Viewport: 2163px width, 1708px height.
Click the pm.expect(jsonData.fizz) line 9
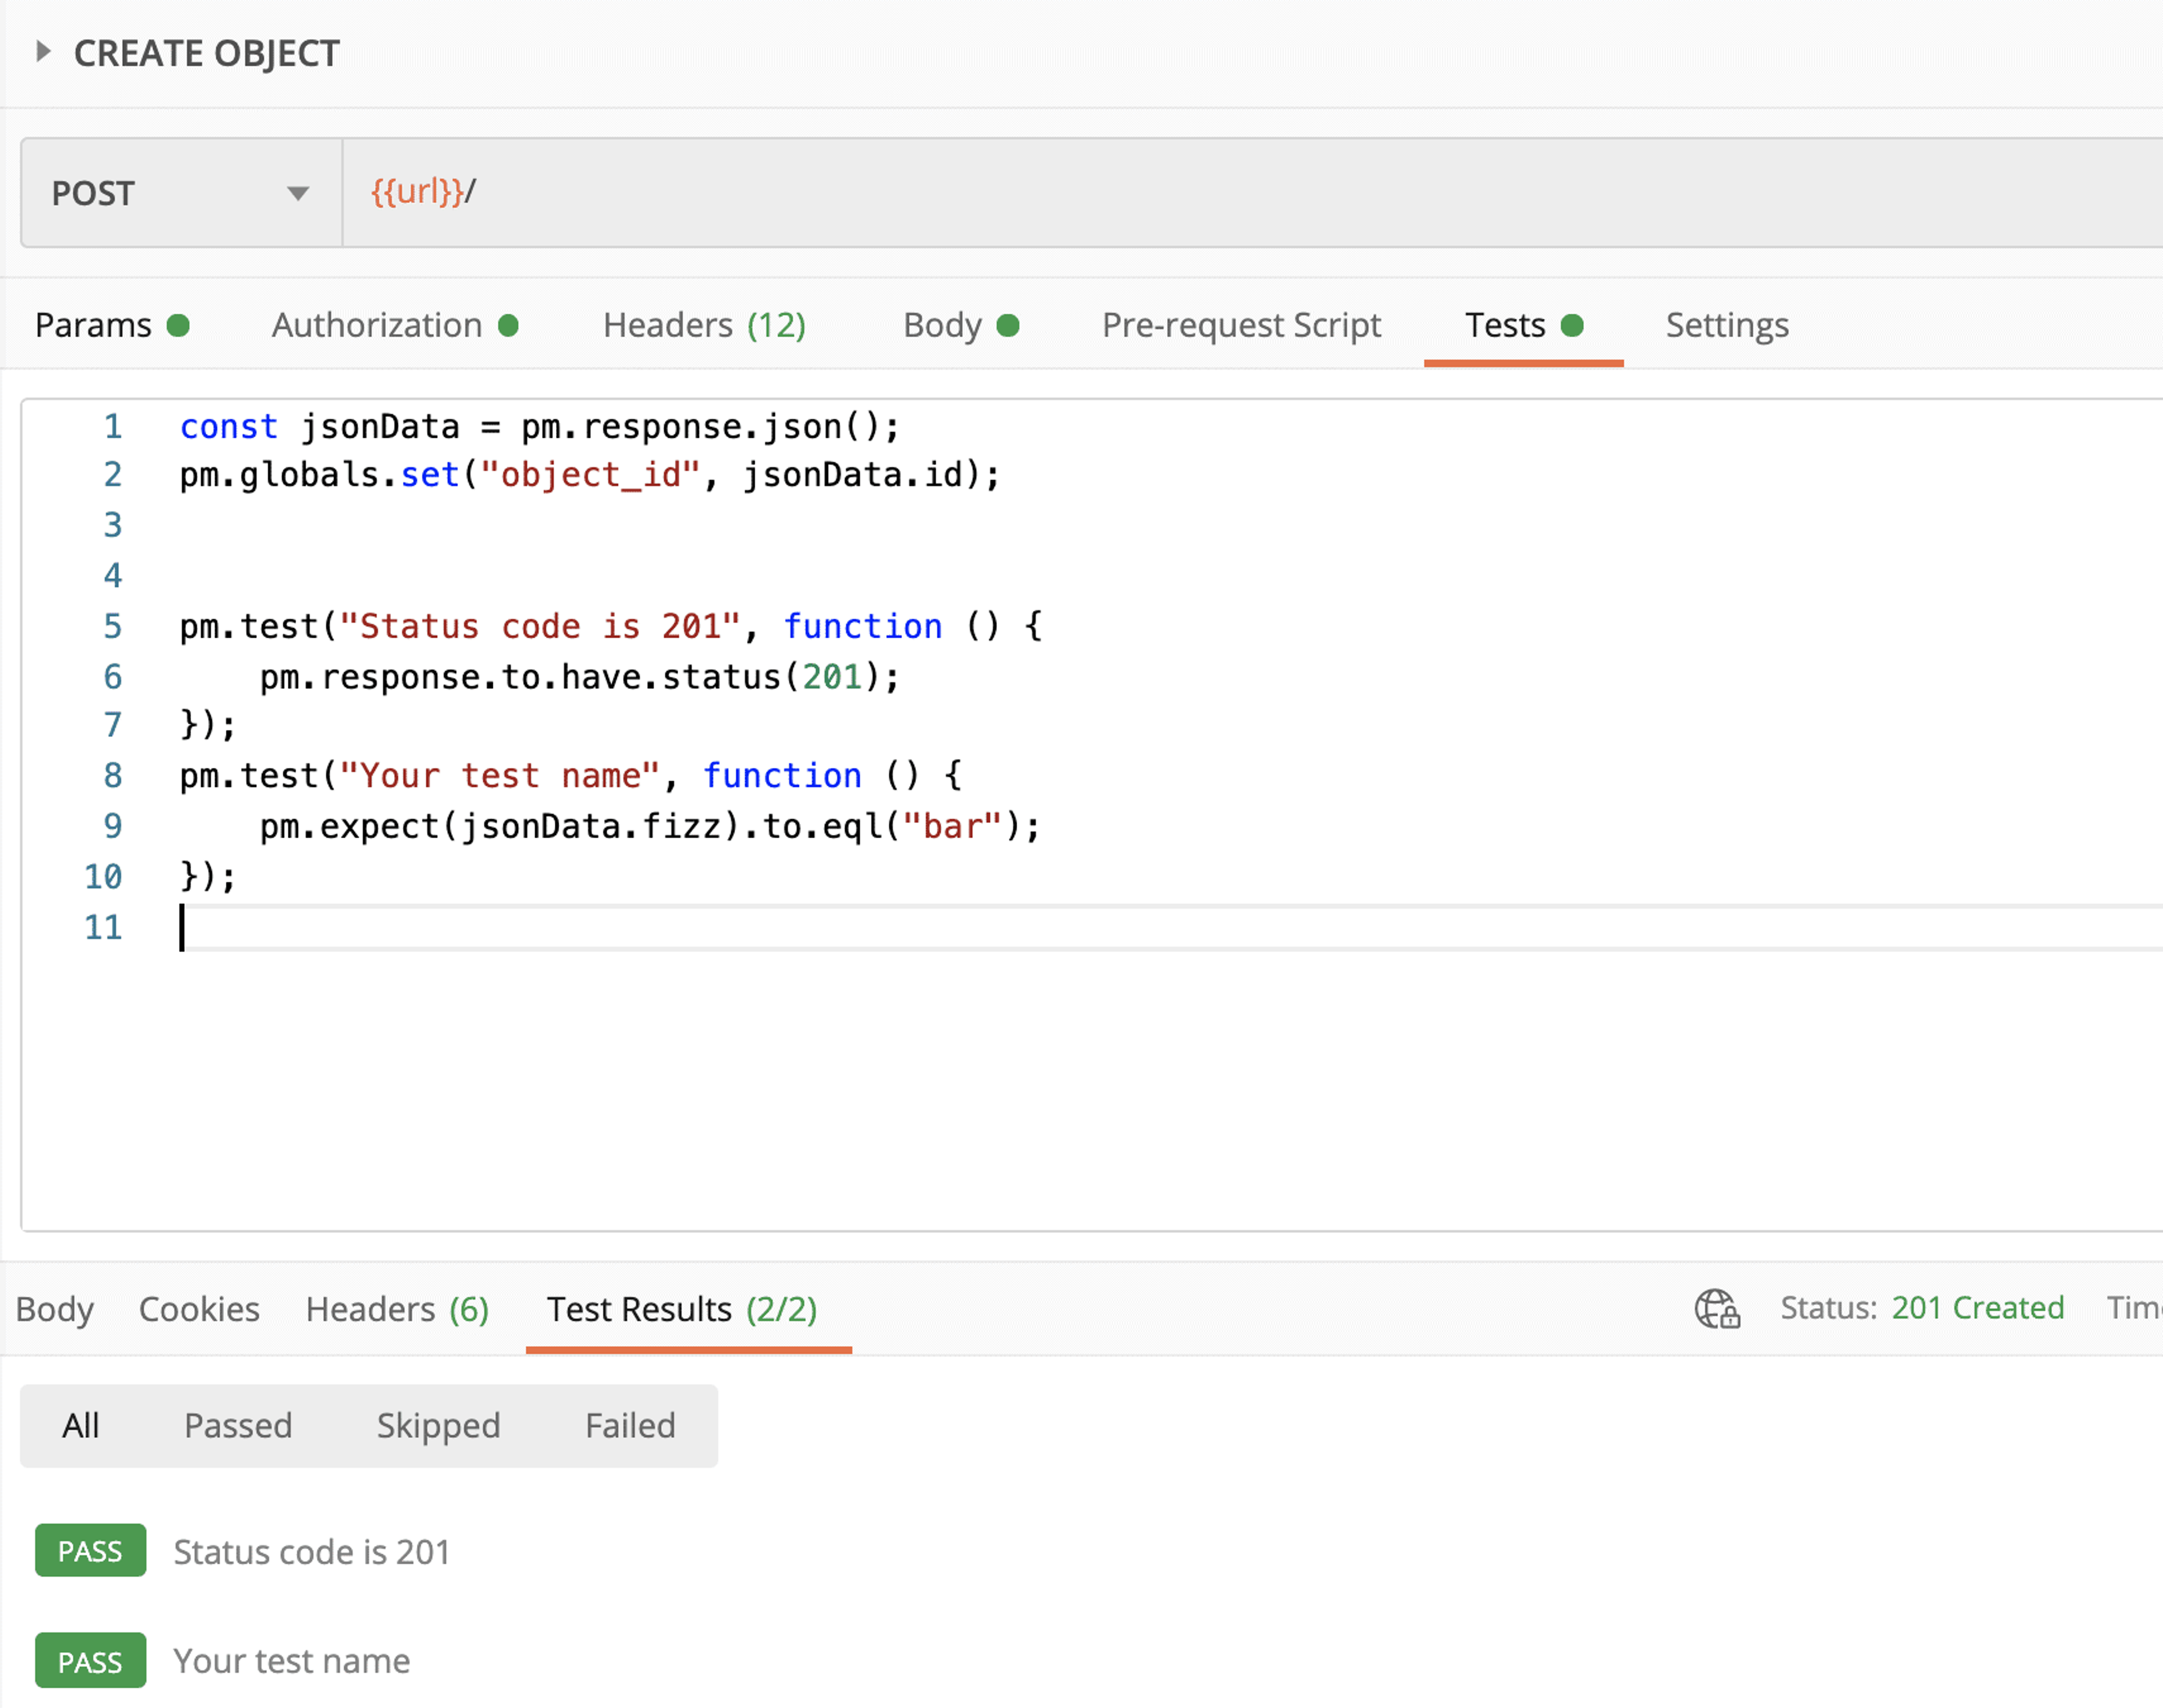click(x=650, y=827)
